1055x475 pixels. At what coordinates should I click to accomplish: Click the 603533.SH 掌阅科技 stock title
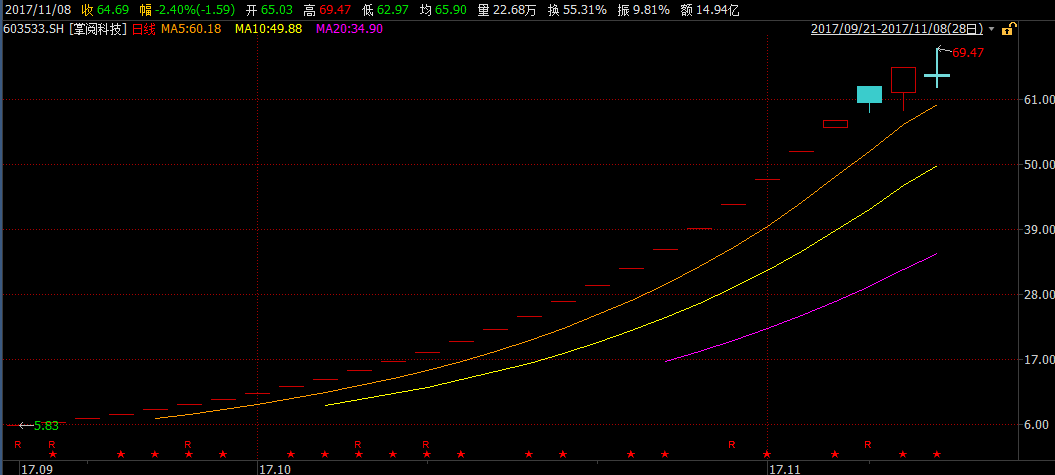[65, 29]
